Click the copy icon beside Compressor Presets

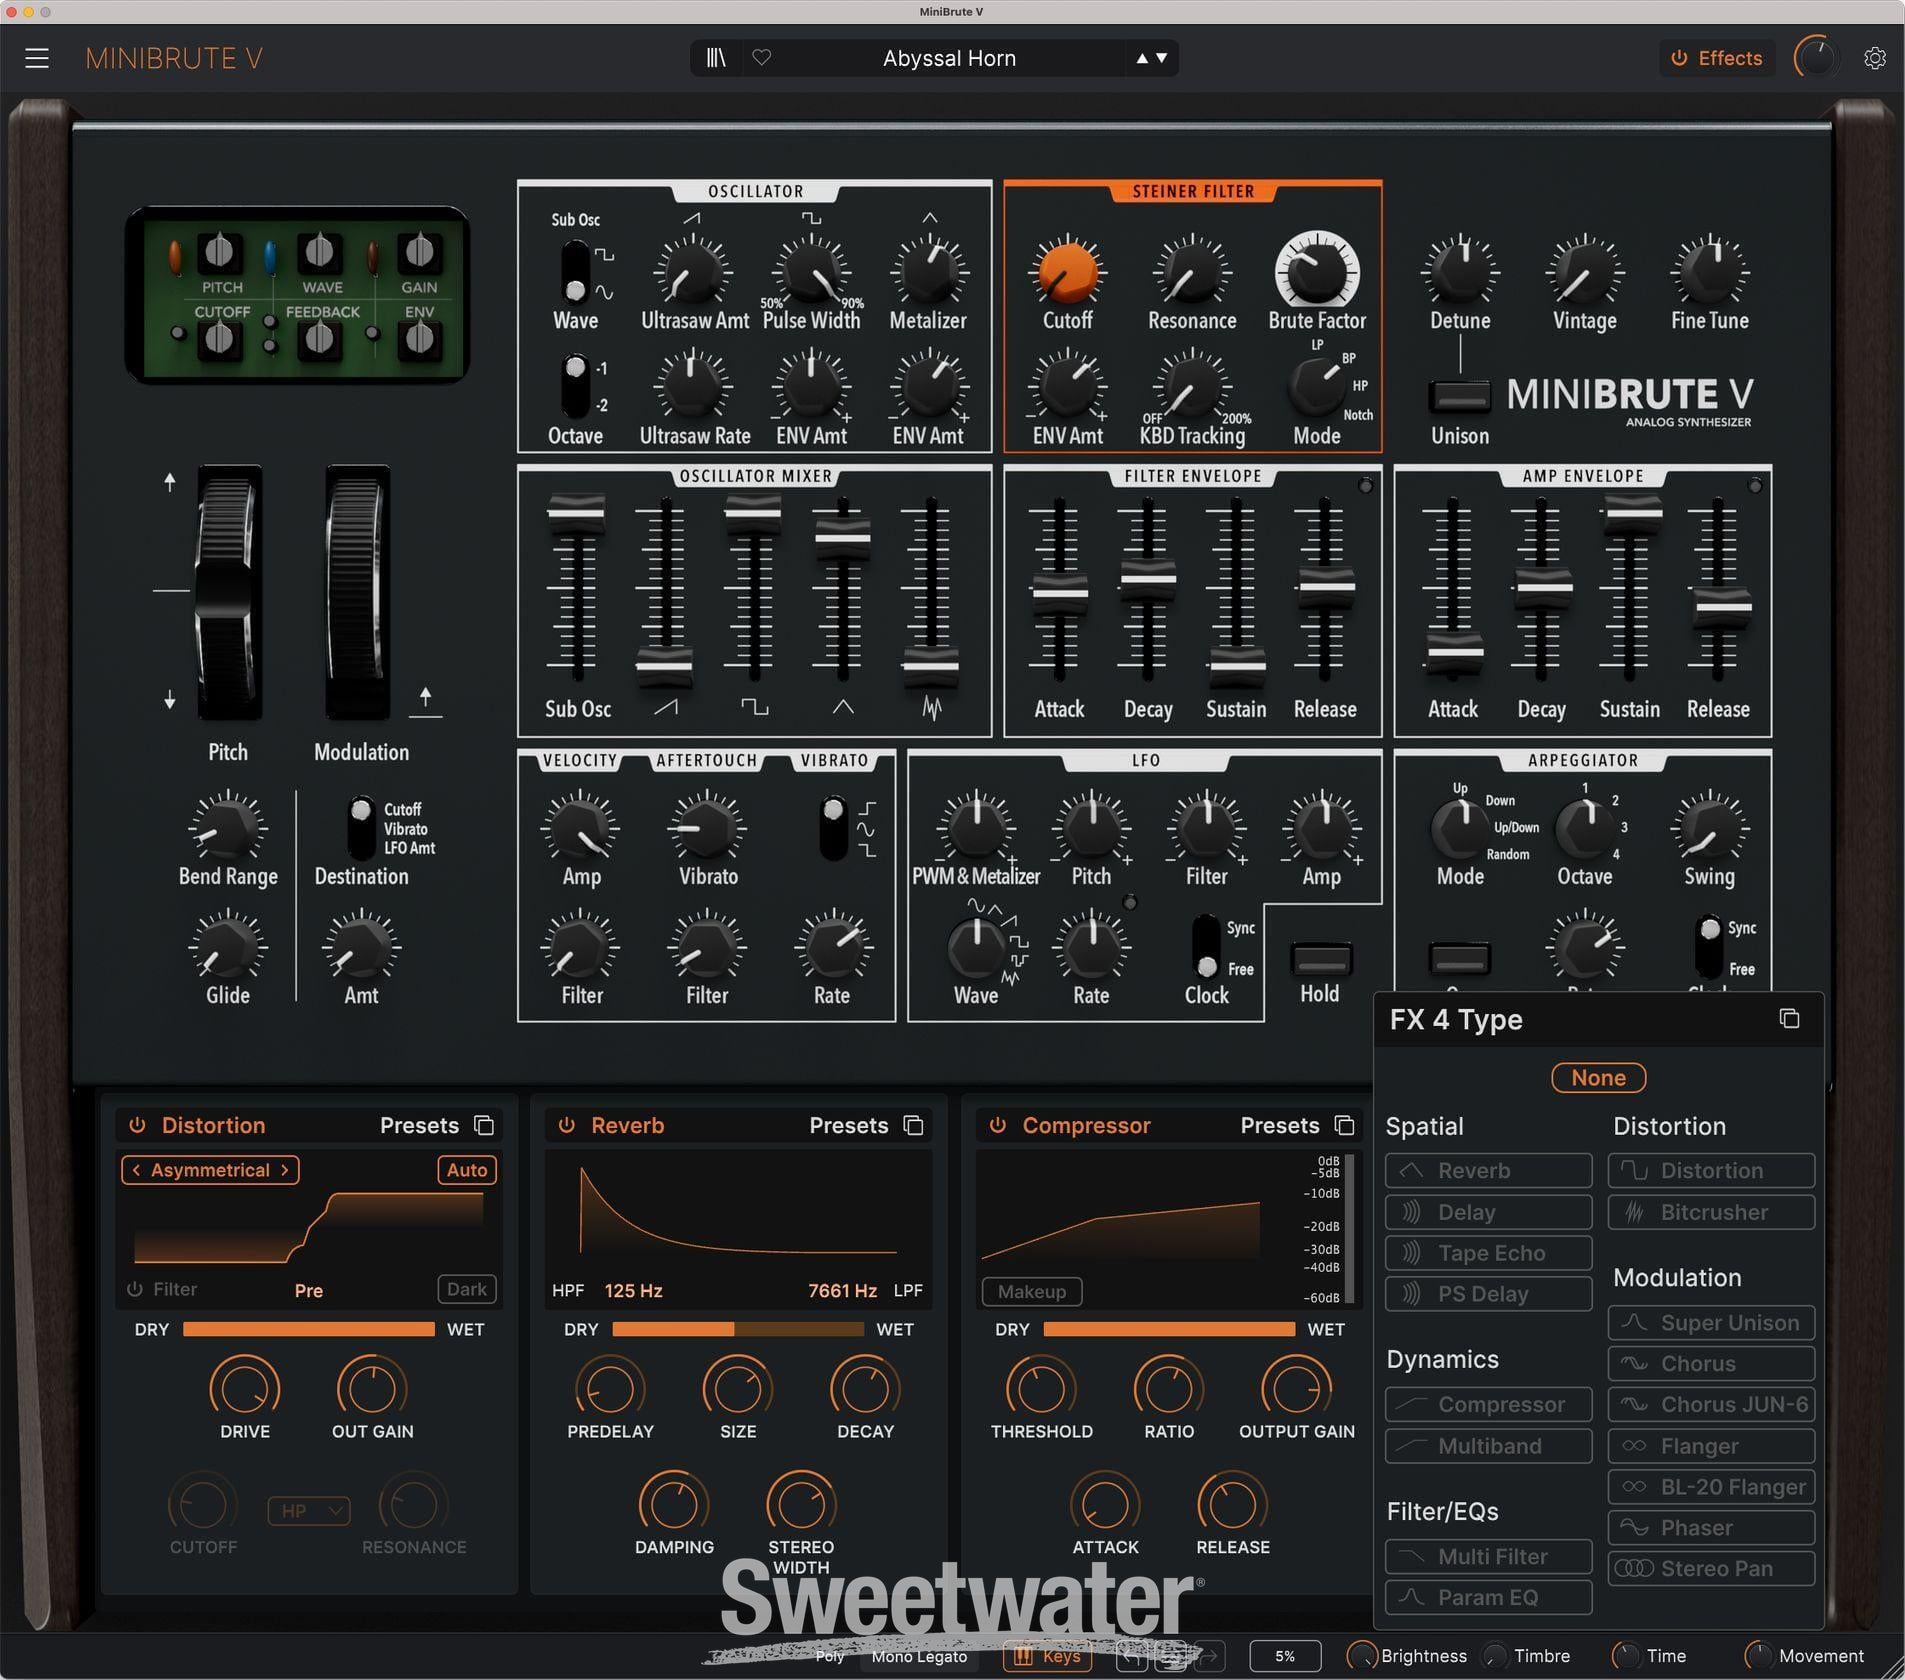click(x=1345, y=1125)
